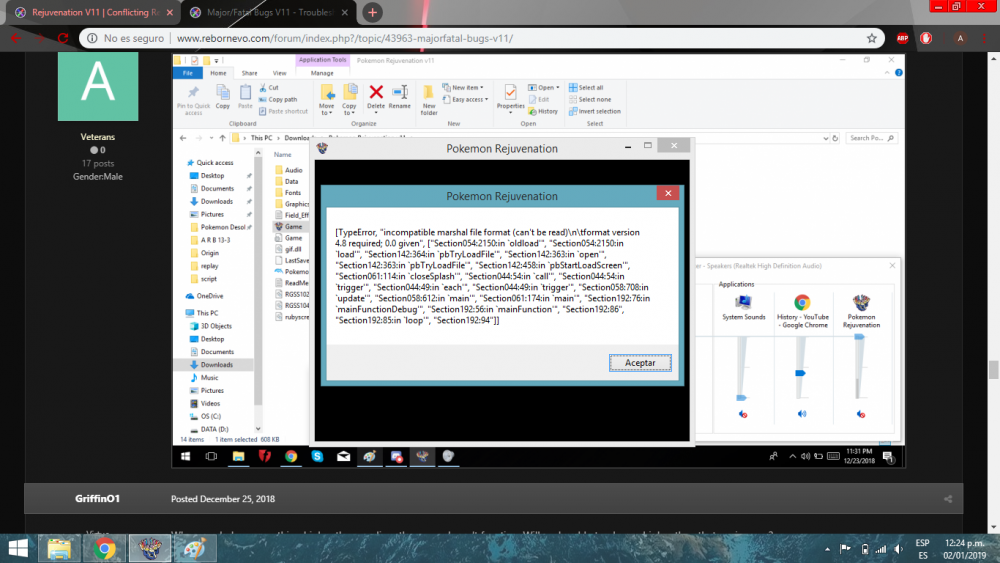The height and width of the screenshot is (563, 1000).
Task: Click the share icon on GriffinO1's post
Action: coord(948,499)
